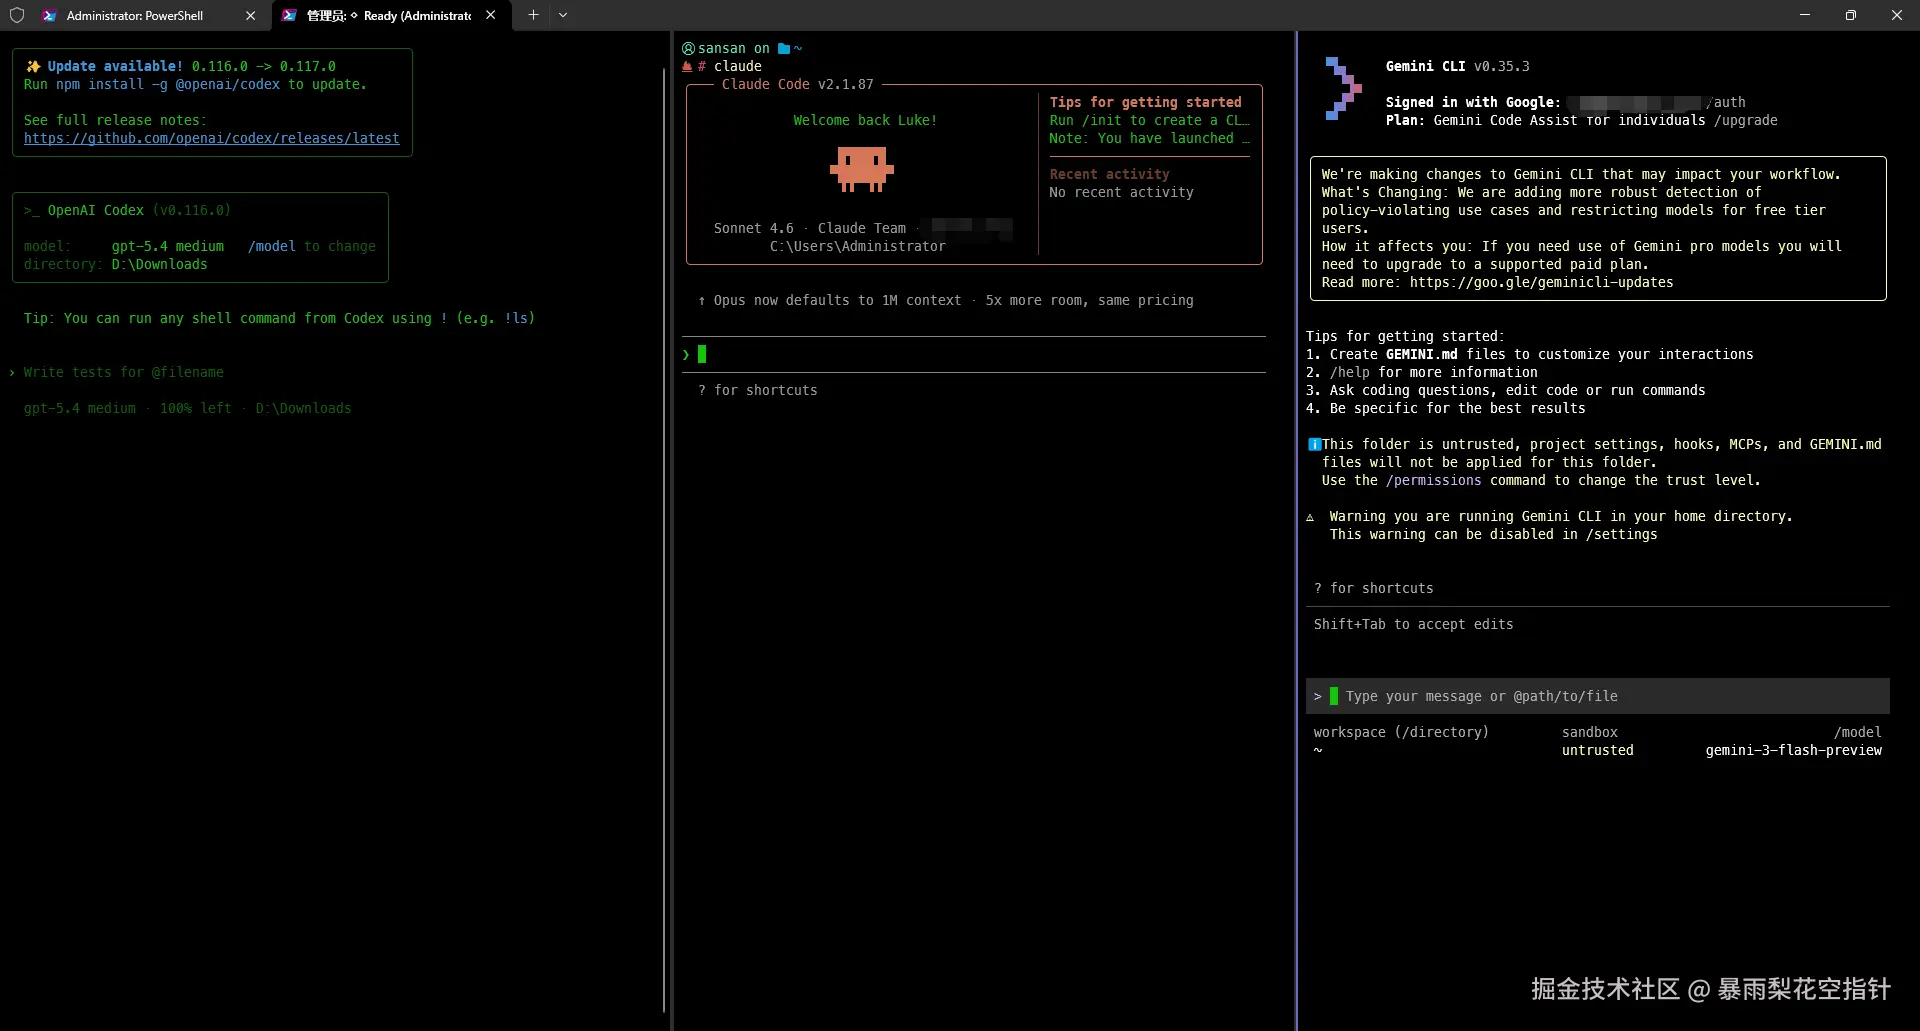Click '? for shortcuts' in the Gemini pane

(x=1374, y=588)
